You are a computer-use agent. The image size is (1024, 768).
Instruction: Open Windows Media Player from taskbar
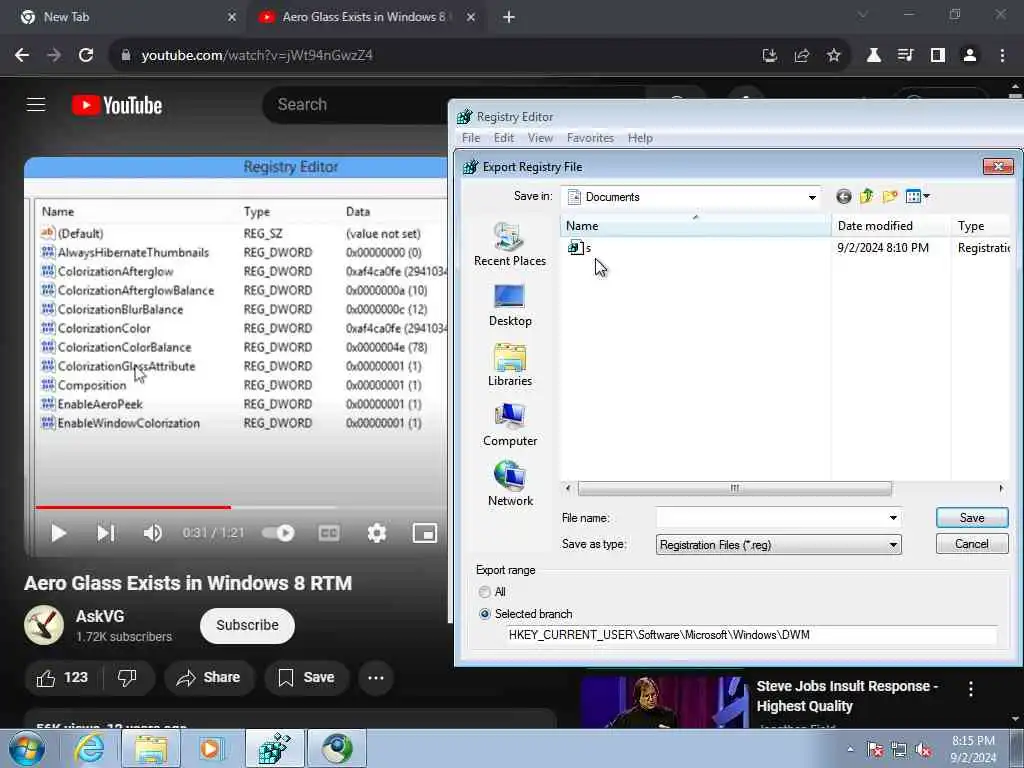[x=211, y=748]
